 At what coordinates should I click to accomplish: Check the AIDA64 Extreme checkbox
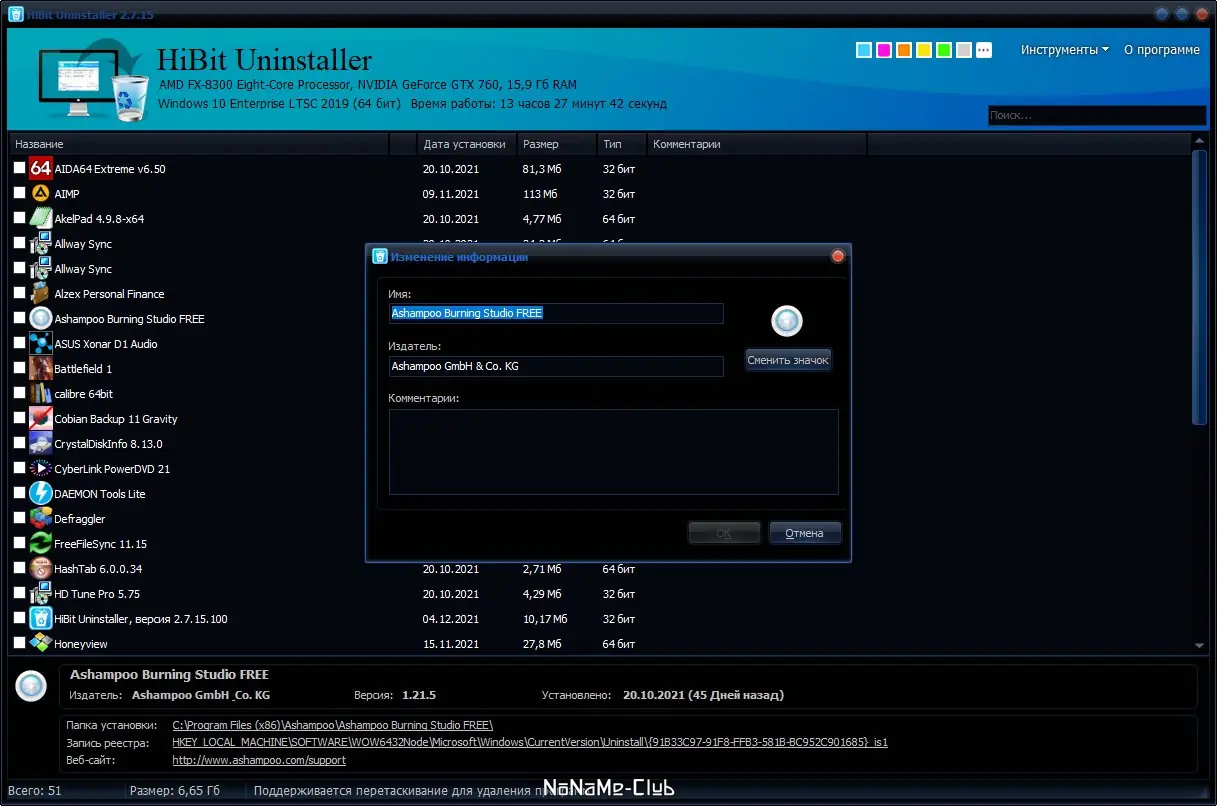pos(19,168)
